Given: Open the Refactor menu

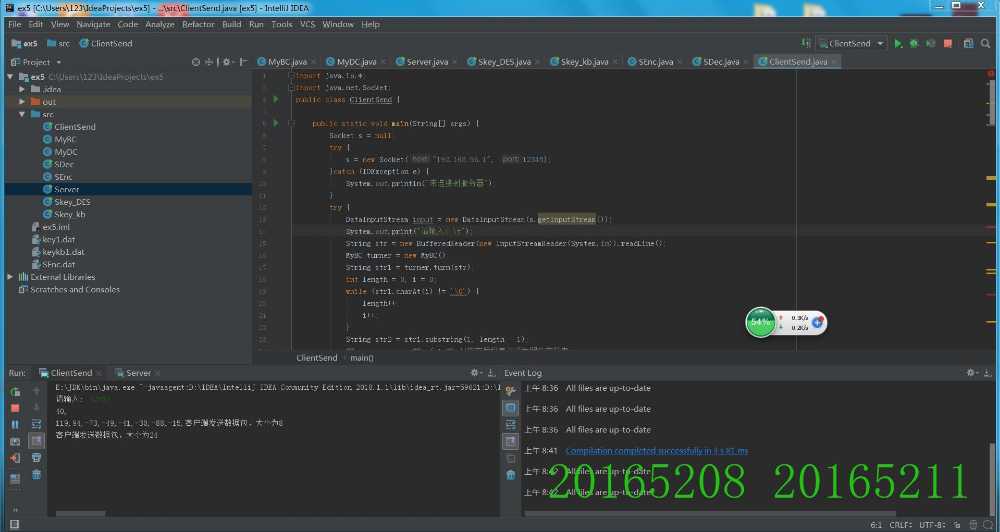Looking at the screenshot, I should coord(198,24).
